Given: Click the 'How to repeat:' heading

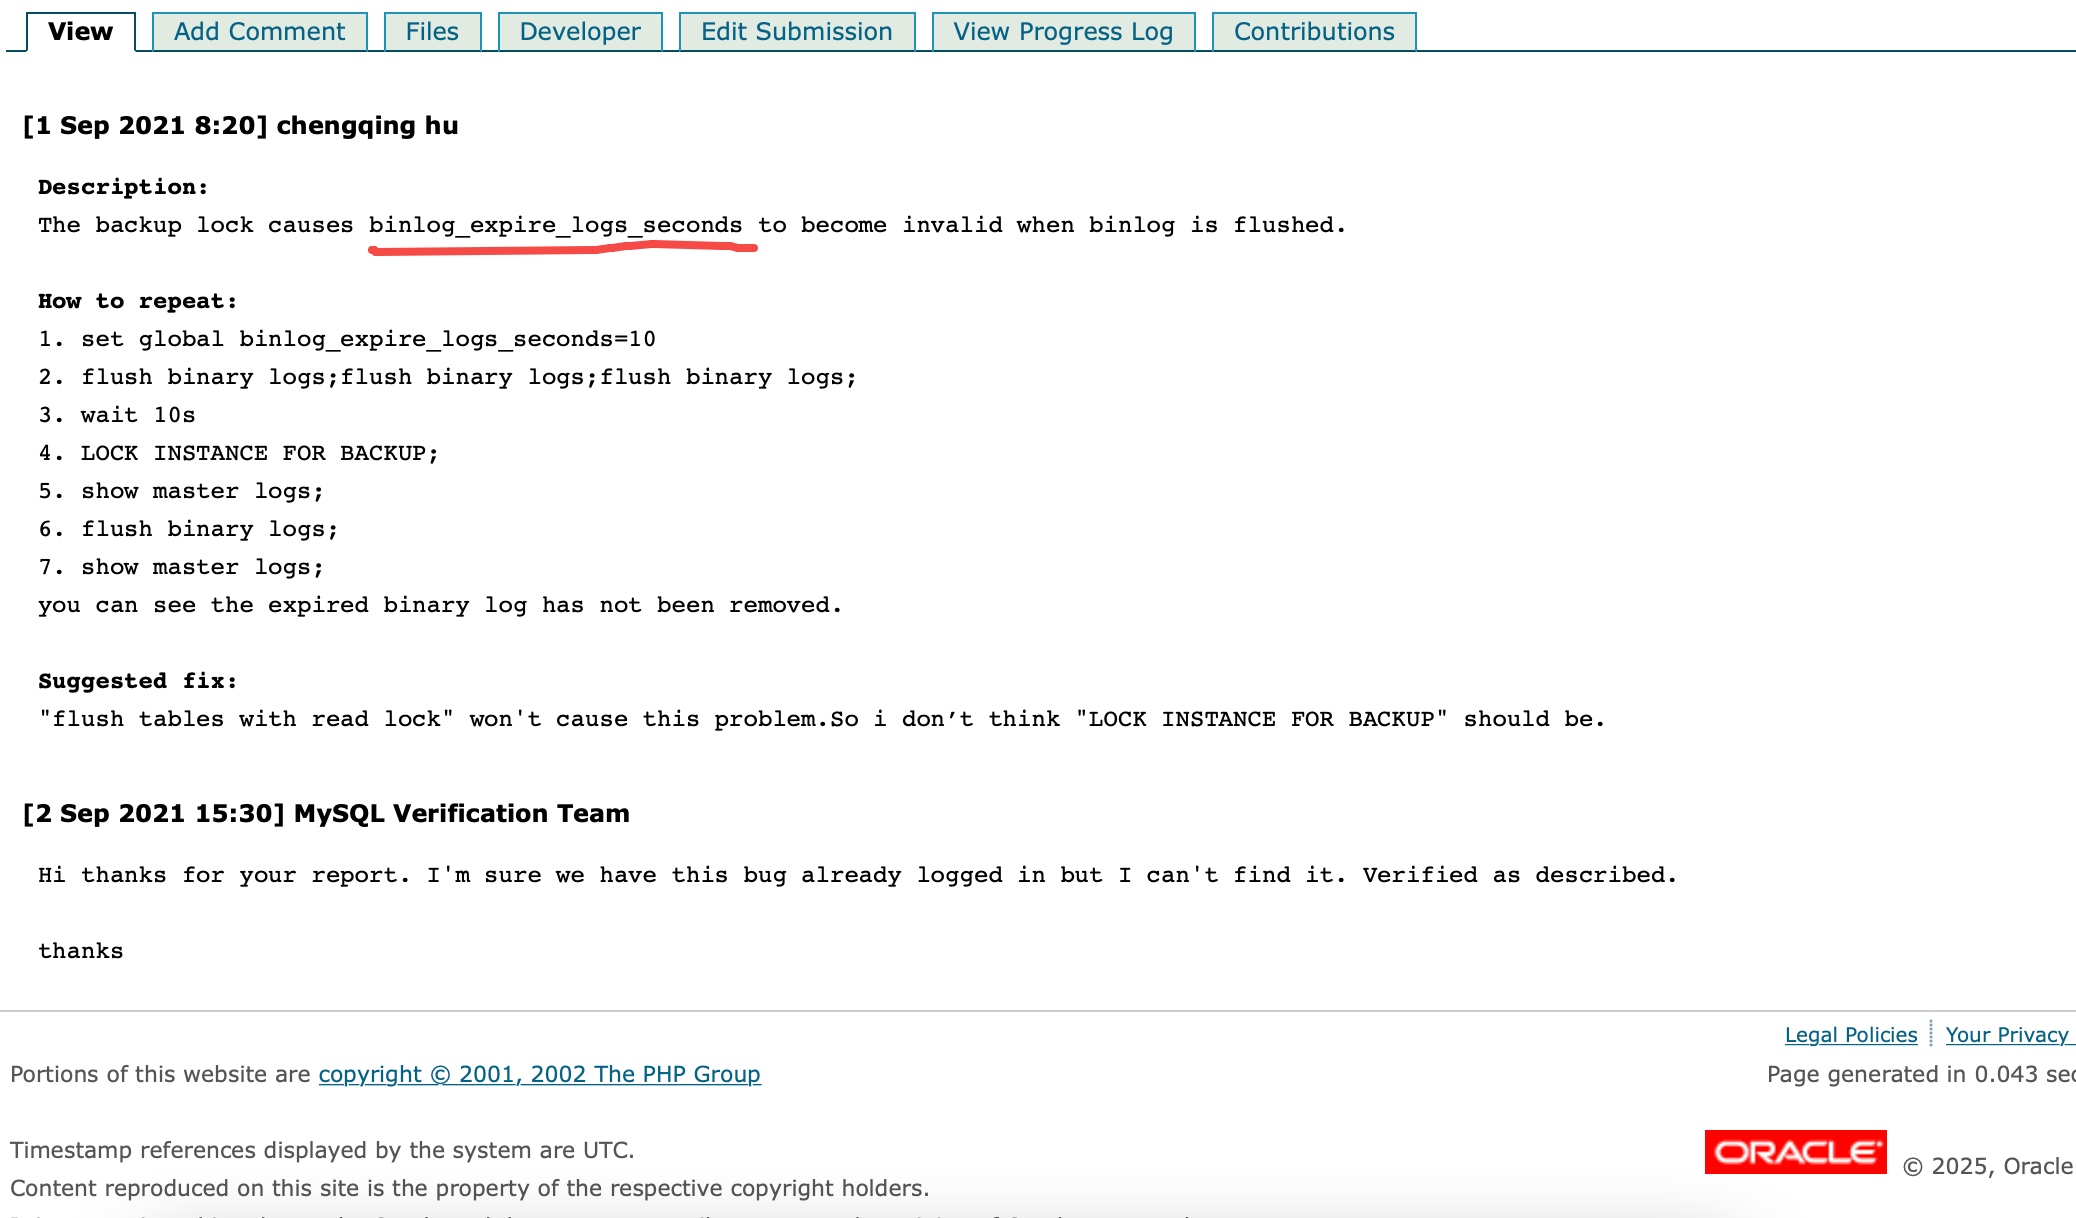Looking at the screenshot, I should [x=138, y=301].
